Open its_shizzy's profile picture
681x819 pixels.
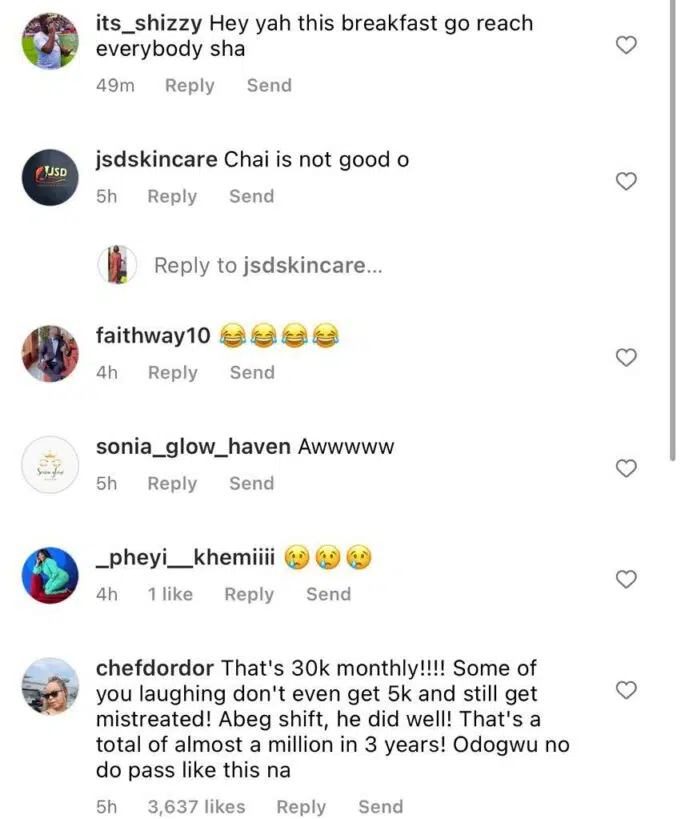point(50,41)
